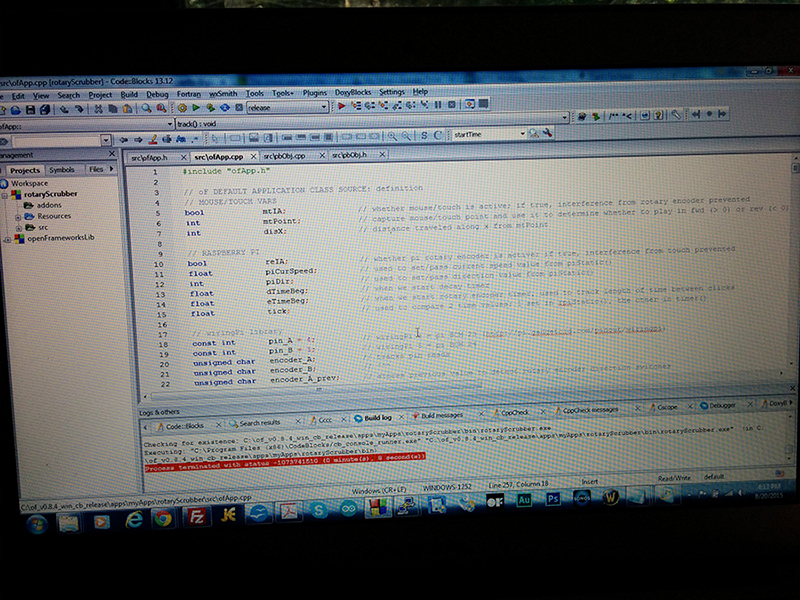The height and width of the screenshot is (600, 800).
Task: Start the debugger with the red arrow icon
Action: coord(341,106)
